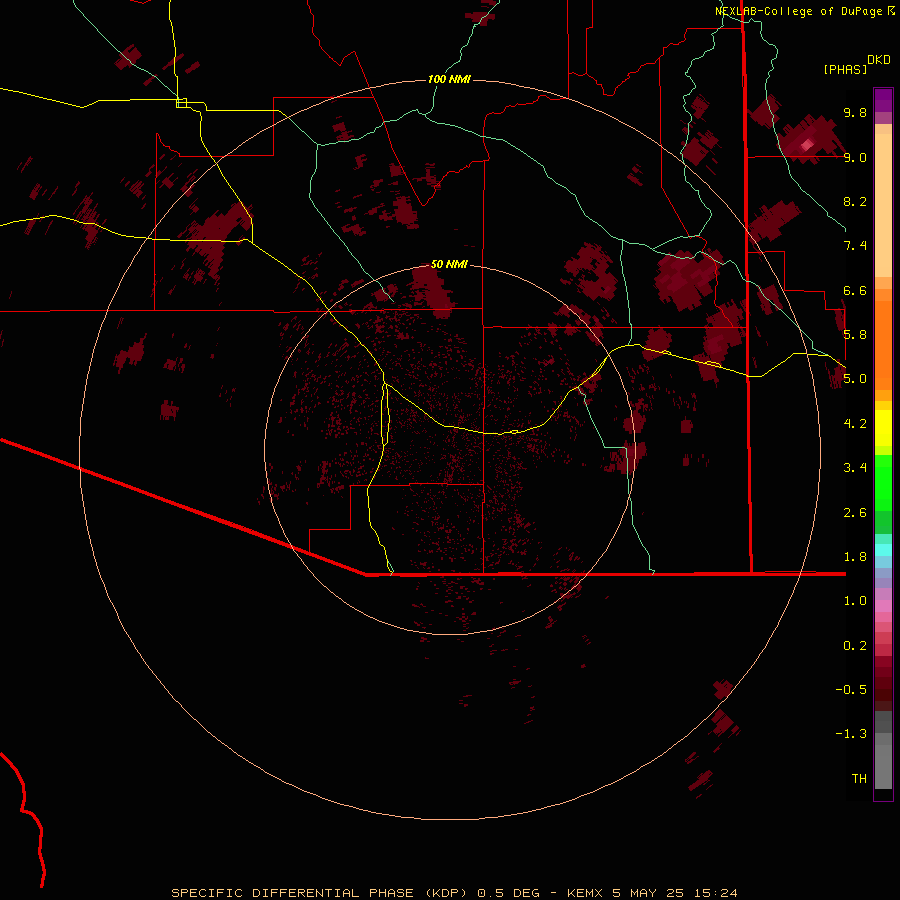Click the 1.0 value on the color scale
This screenshot has width=900, height=900.
855,601
